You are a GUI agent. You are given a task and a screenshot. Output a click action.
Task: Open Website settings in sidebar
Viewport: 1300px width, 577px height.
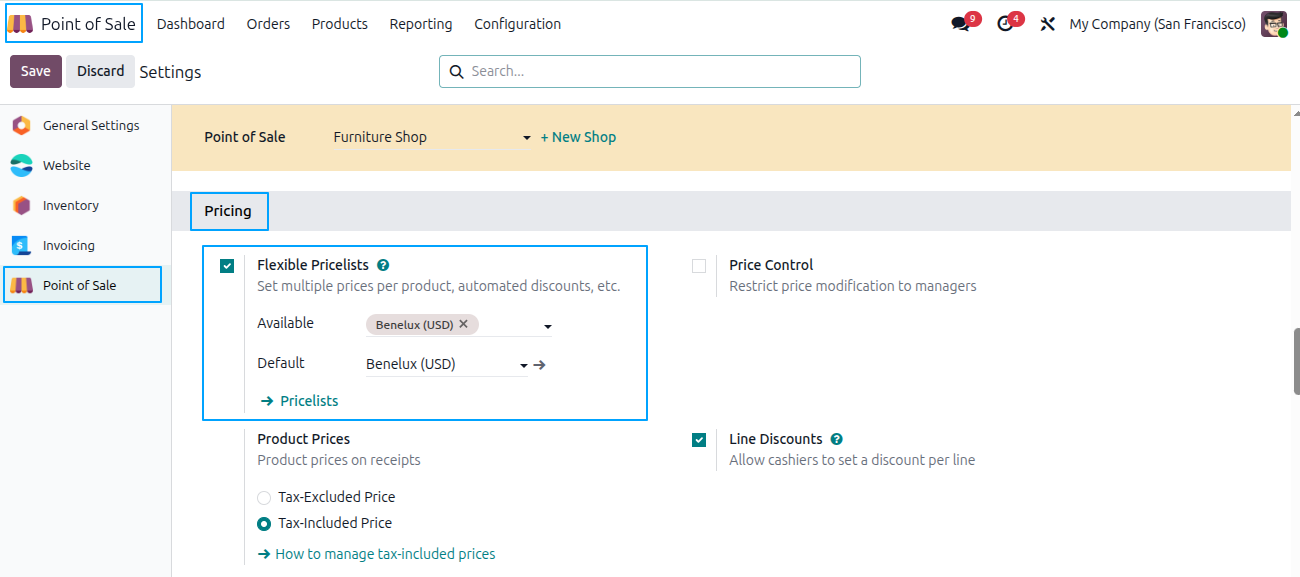click(x=83, y=166)
